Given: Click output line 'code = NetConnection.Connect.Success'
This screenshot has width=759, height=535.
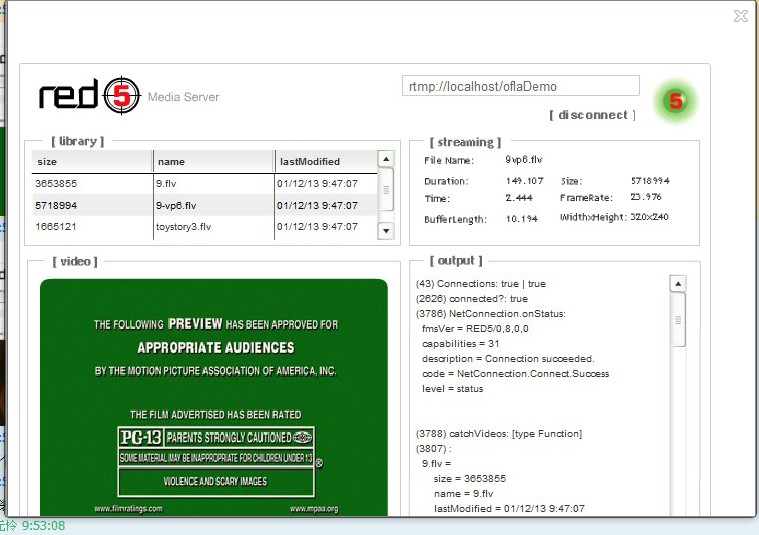Looking at the screenshot, I should click(516, 374).
